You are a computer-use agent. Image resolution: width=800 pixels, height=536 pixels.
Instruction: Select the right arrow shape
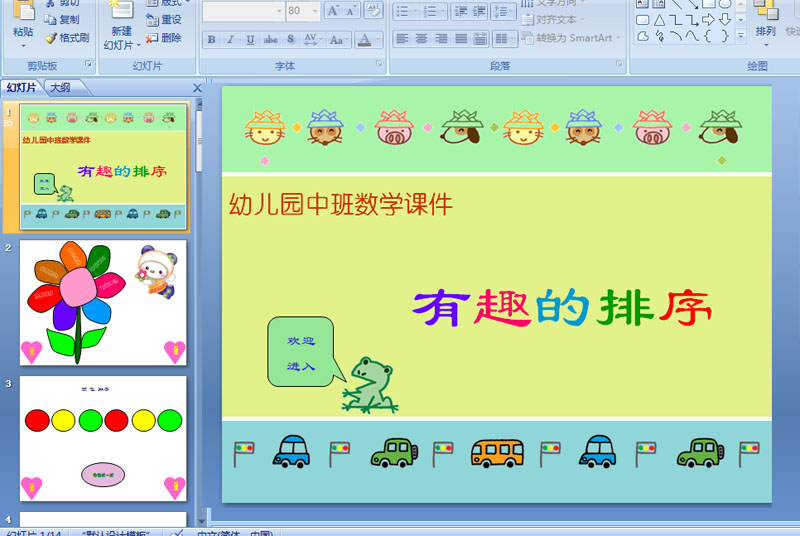tap(708, 19)
